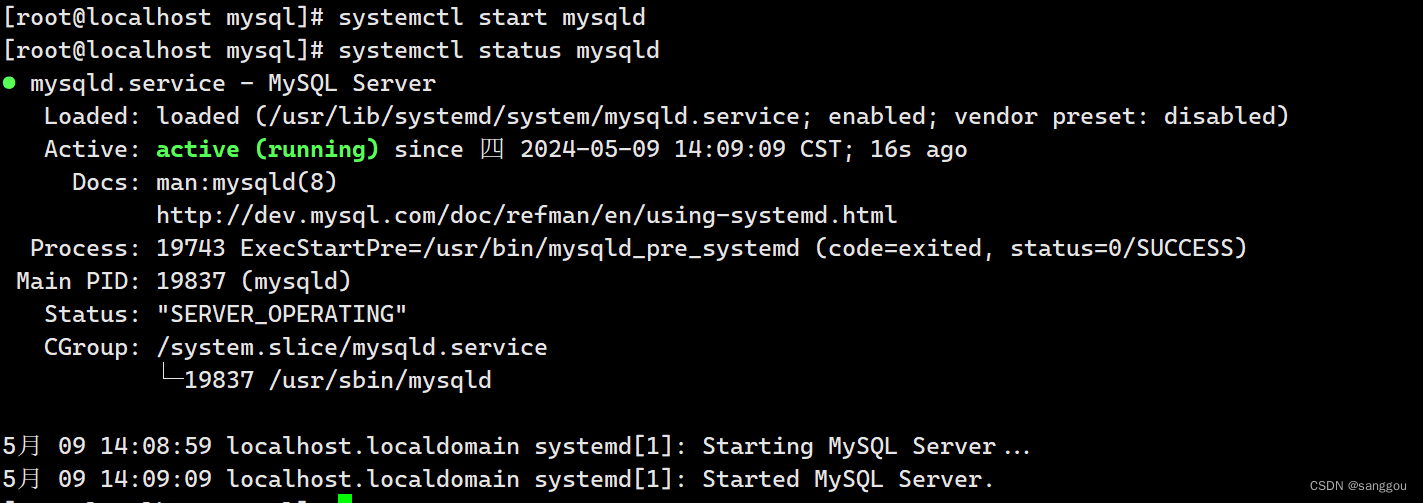Click the CSDN @sanggou watermark

(x=1357, y=483)
